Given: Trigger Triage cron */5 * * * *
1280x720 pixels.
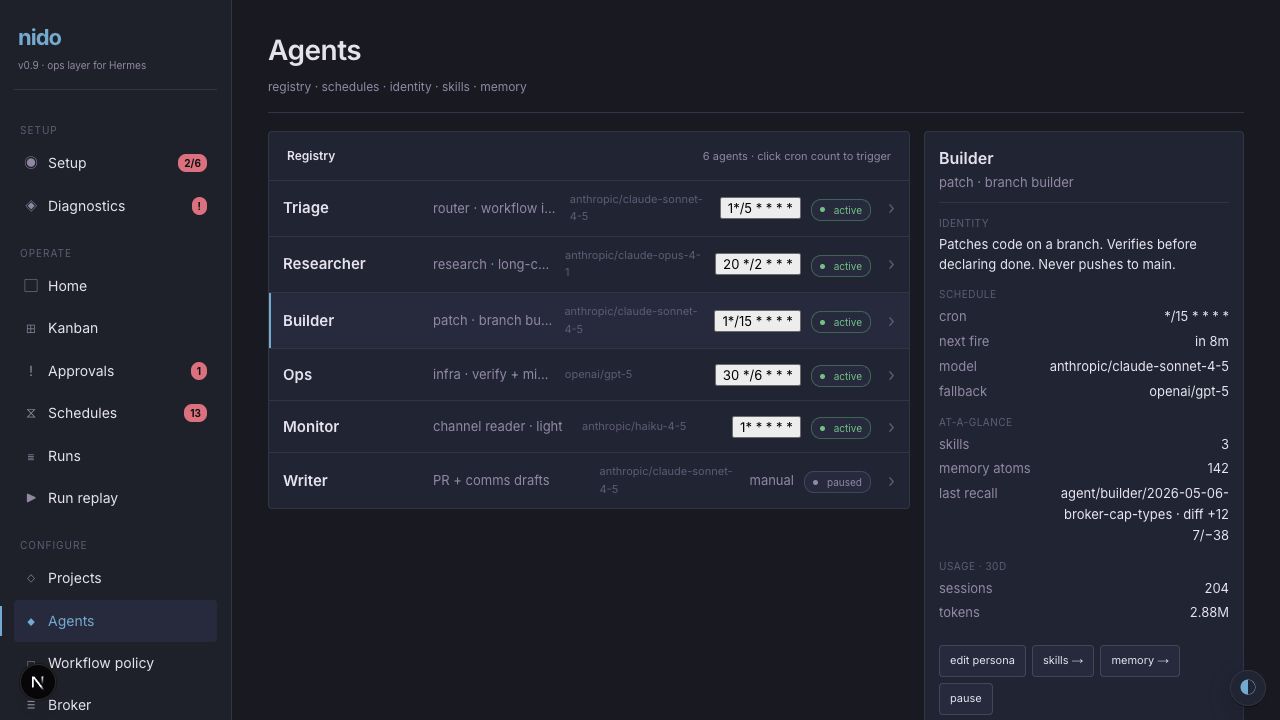Looking at the screenshot, I should pos(760,209).
